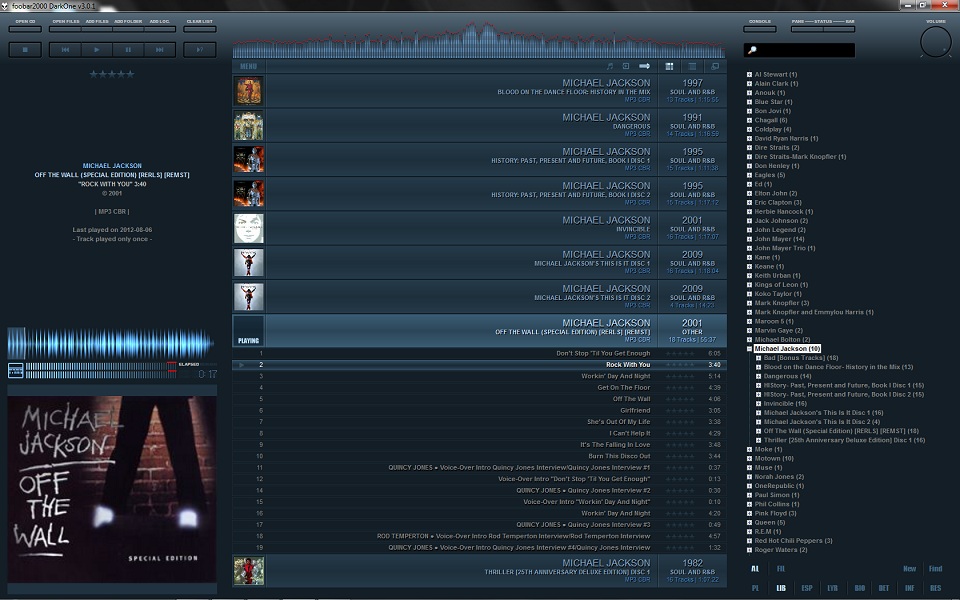Play a random track

coord(200,50)
